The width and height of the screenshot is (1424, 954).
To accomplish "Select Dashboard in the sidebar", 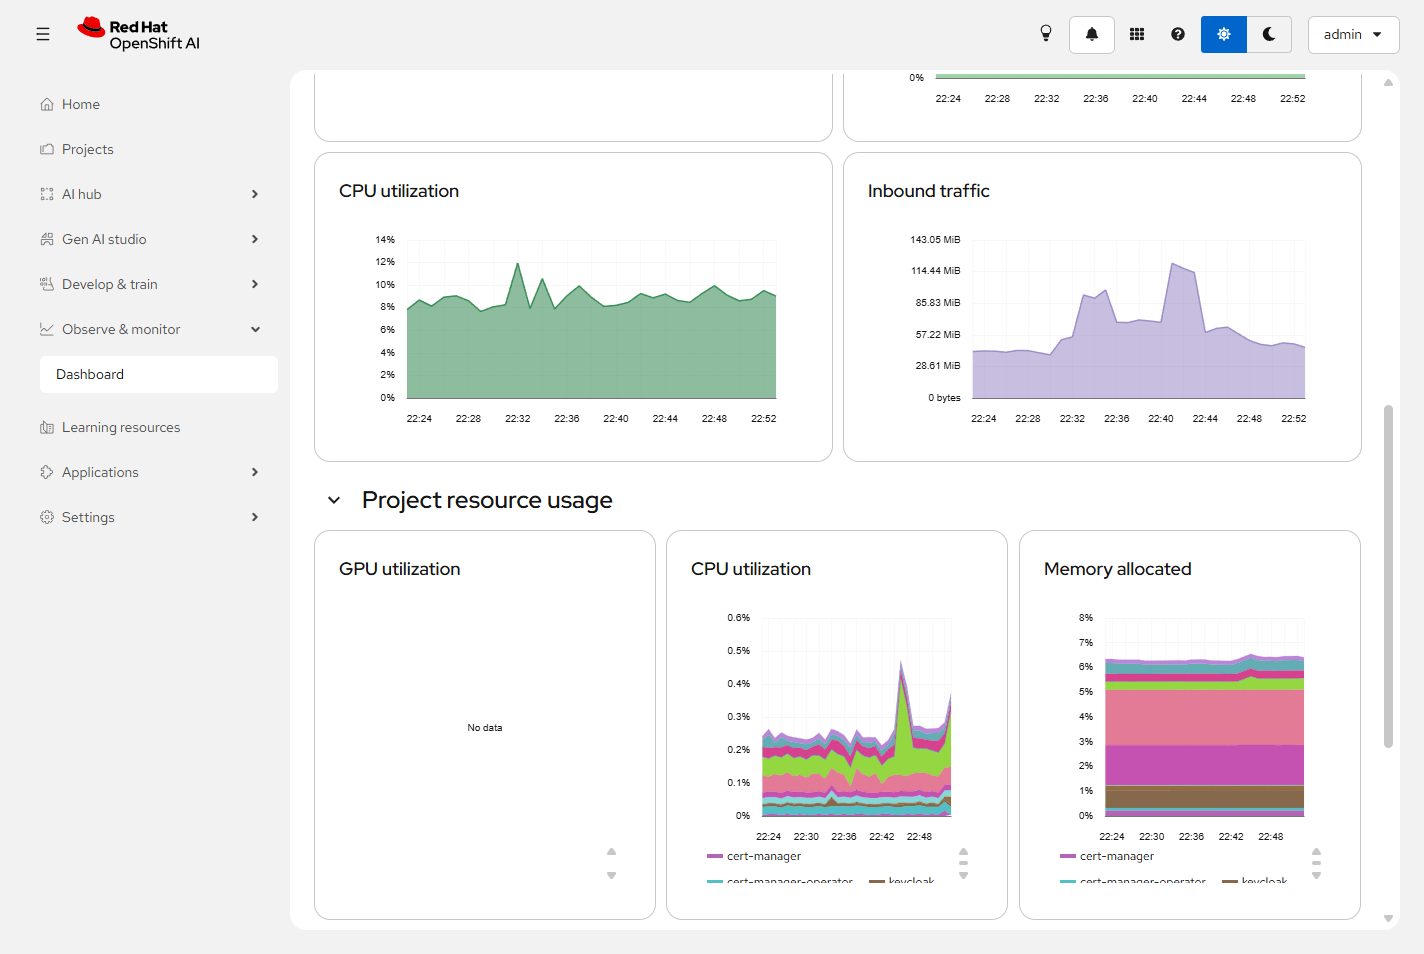I will point(159,374).
